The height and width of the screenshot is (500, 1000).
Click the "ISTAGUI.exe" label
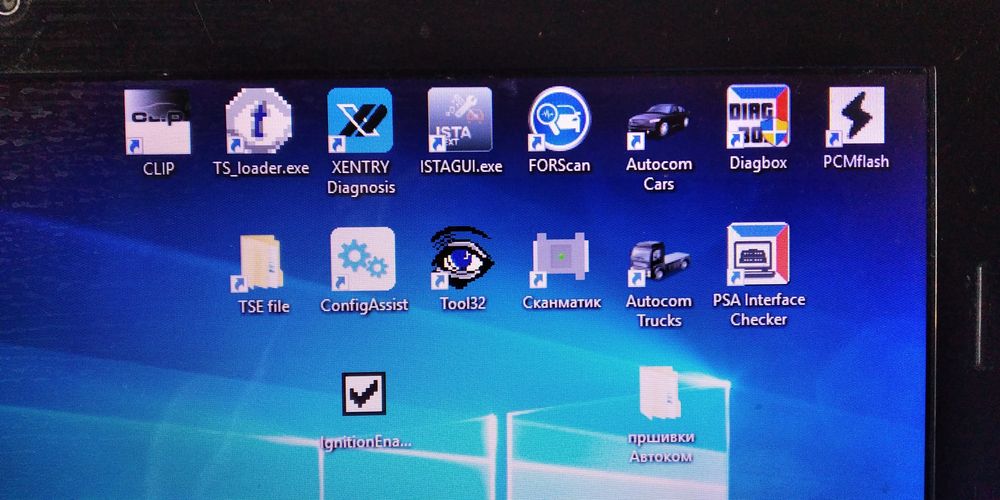click(x=461, y=167)
